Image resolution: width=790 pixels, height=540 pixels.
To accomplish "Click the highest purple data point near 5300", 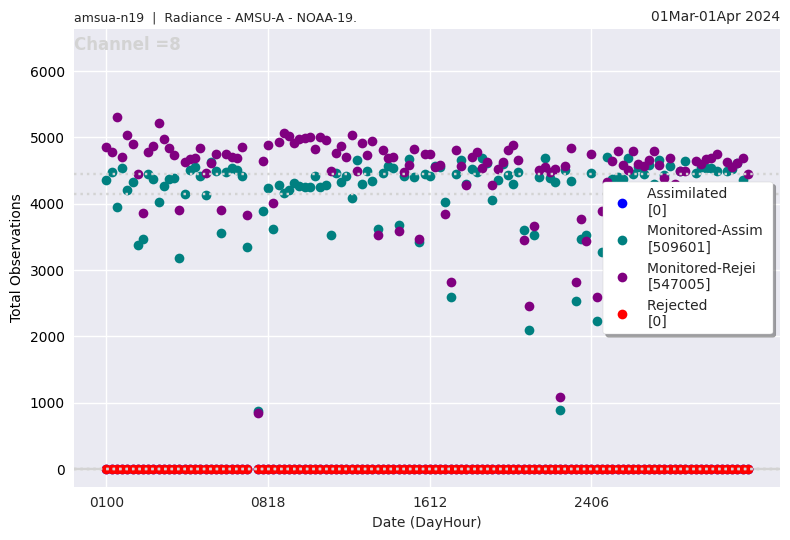I will (x=117, y=118).
